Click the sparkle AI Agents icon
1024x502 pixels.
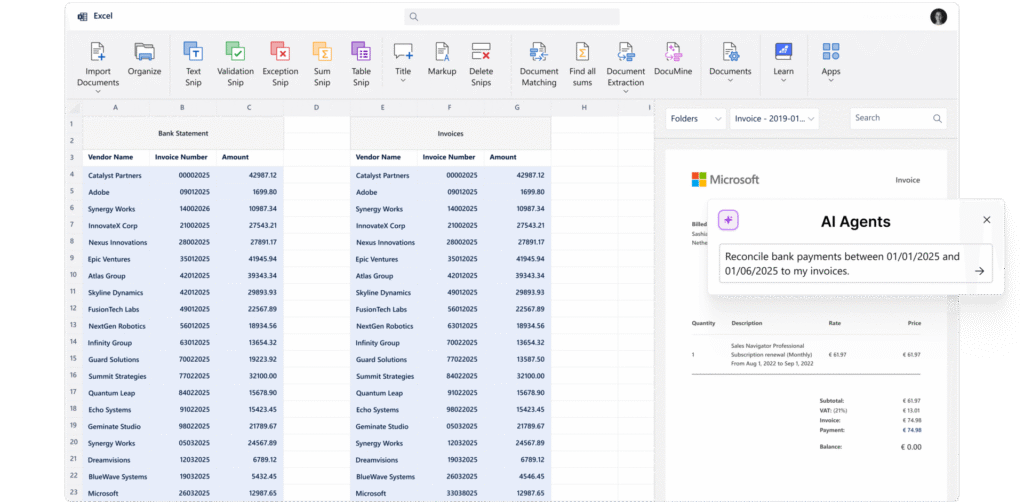[x=728, y=221]
